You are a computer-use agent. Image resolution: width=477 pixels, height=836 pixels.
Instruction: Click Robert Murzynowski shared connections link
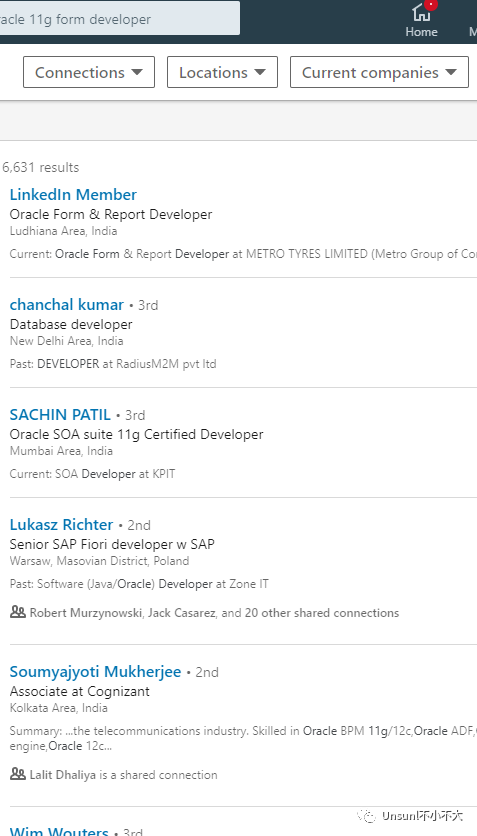pos(214,613)
